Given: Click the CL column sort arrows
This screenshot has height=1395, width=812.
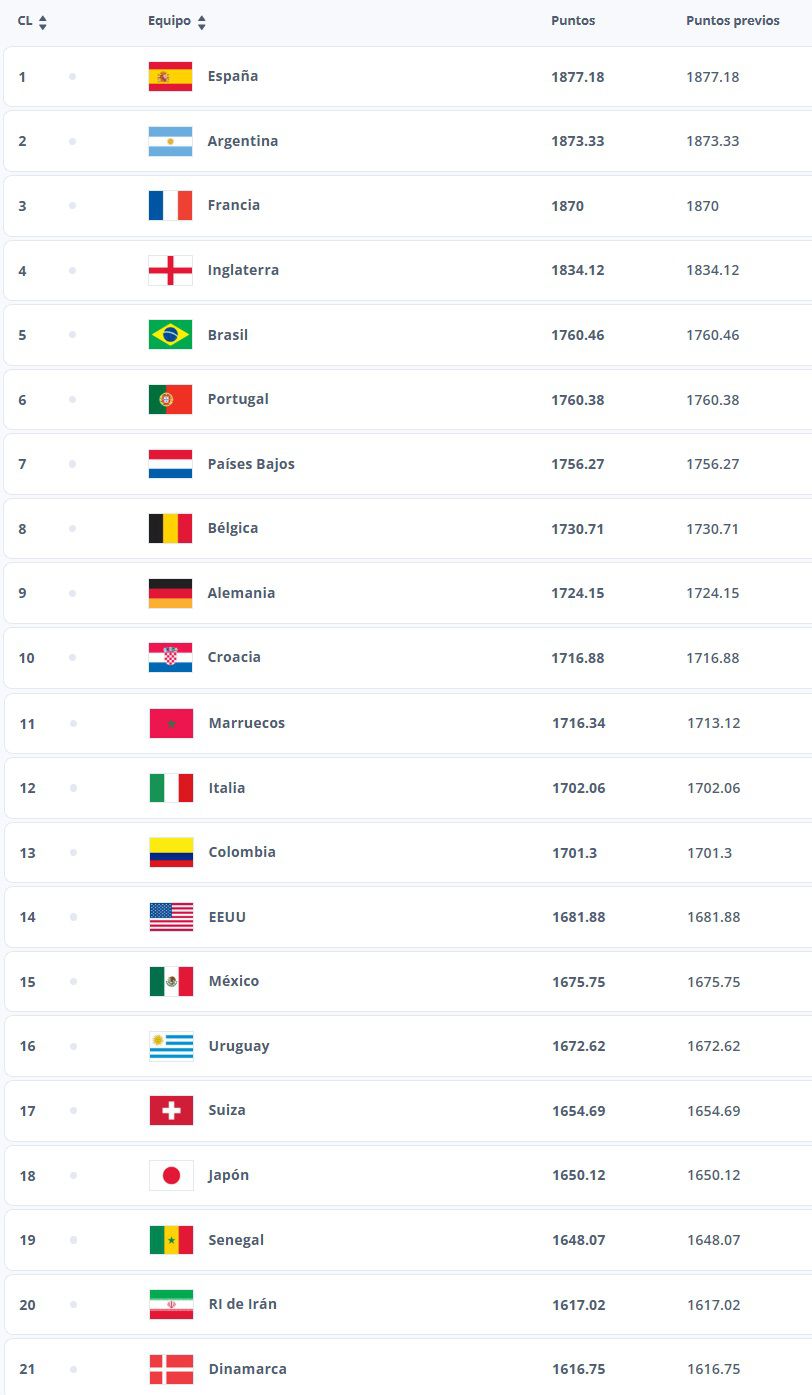Looking at the screenshot, I should pos(42,20).
